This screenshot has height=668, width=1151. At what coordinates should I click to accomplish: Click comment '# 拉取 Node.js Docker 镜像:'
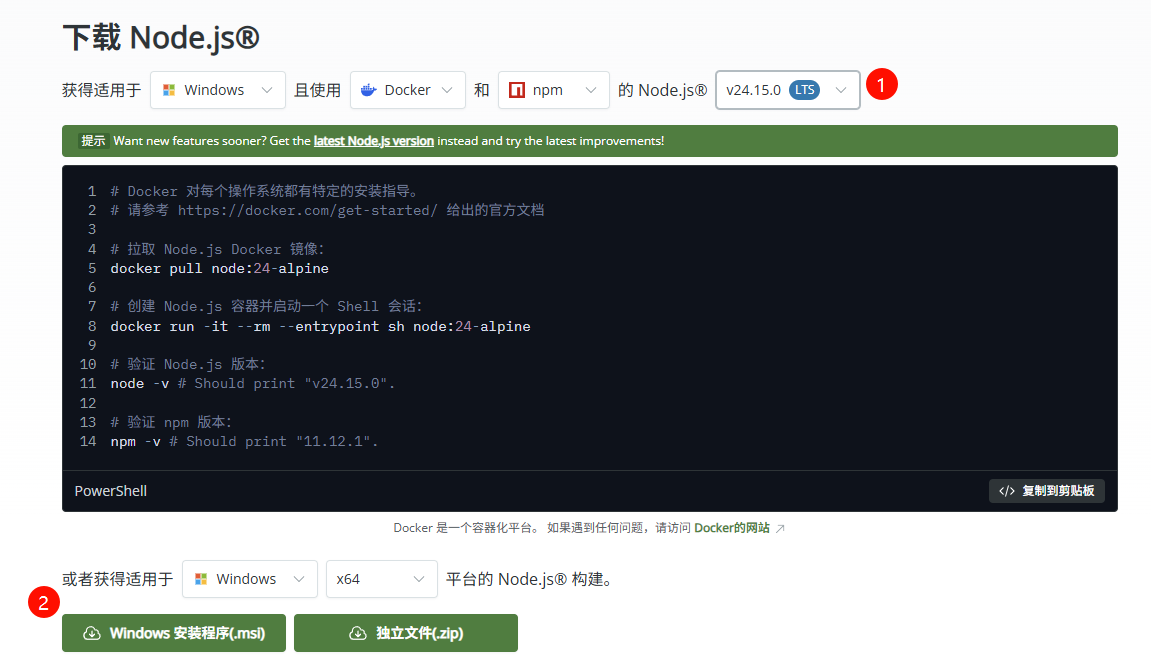point(217,249)
